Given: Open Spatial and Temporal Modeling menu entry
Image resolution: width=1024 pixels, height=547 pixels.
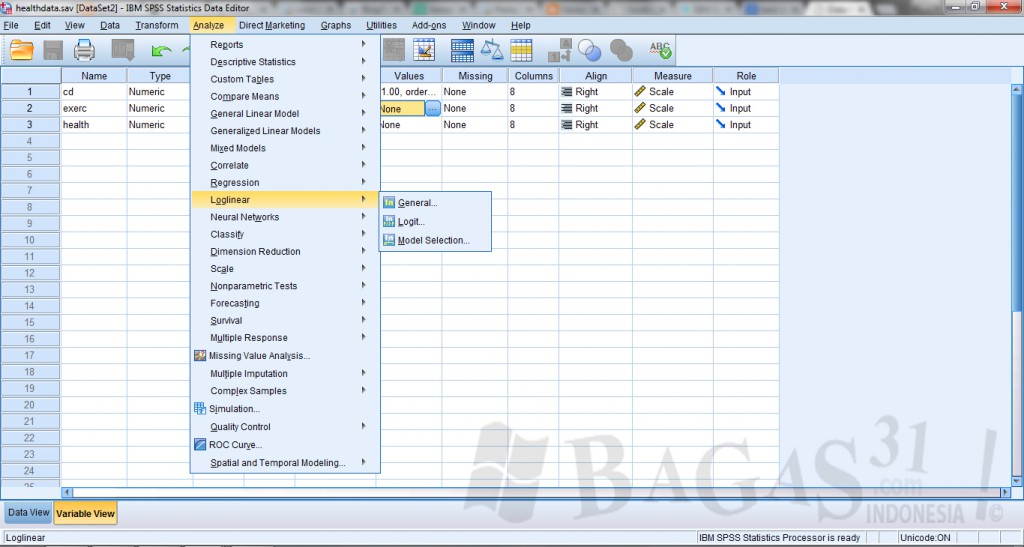Looking at the screenshot, I should tap(285, 463).
